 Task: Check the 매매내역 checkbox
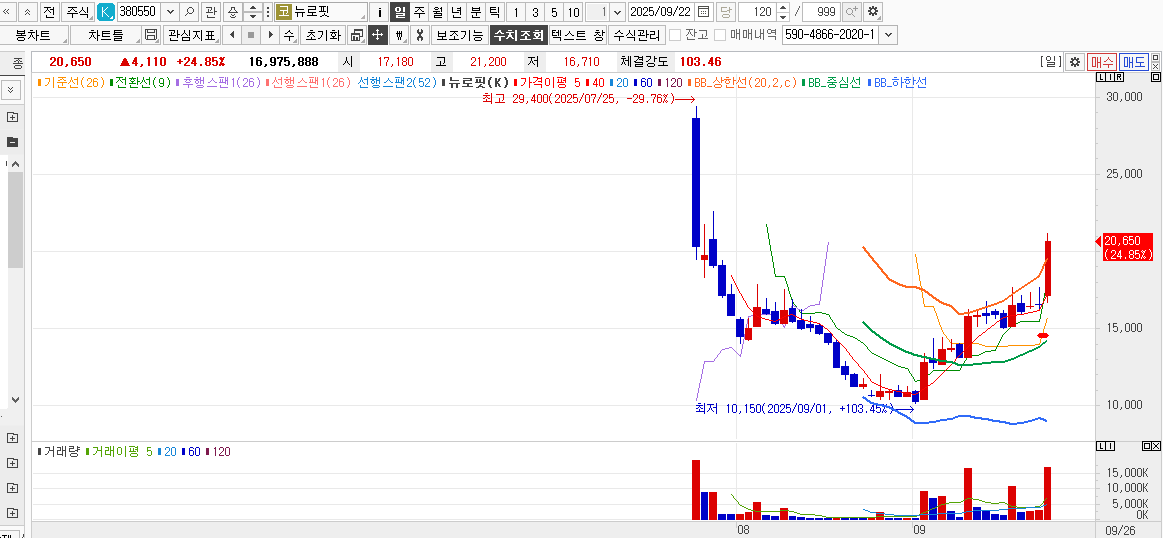[720, 35]
